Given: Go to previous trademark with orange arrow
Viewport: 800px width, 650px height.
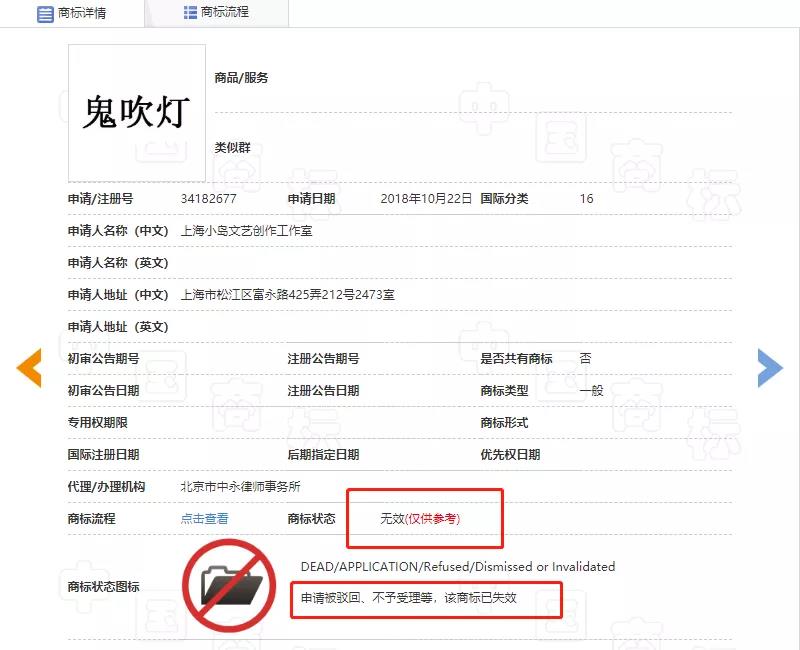Looking at the screenshot, I should [x=29, y=367].
